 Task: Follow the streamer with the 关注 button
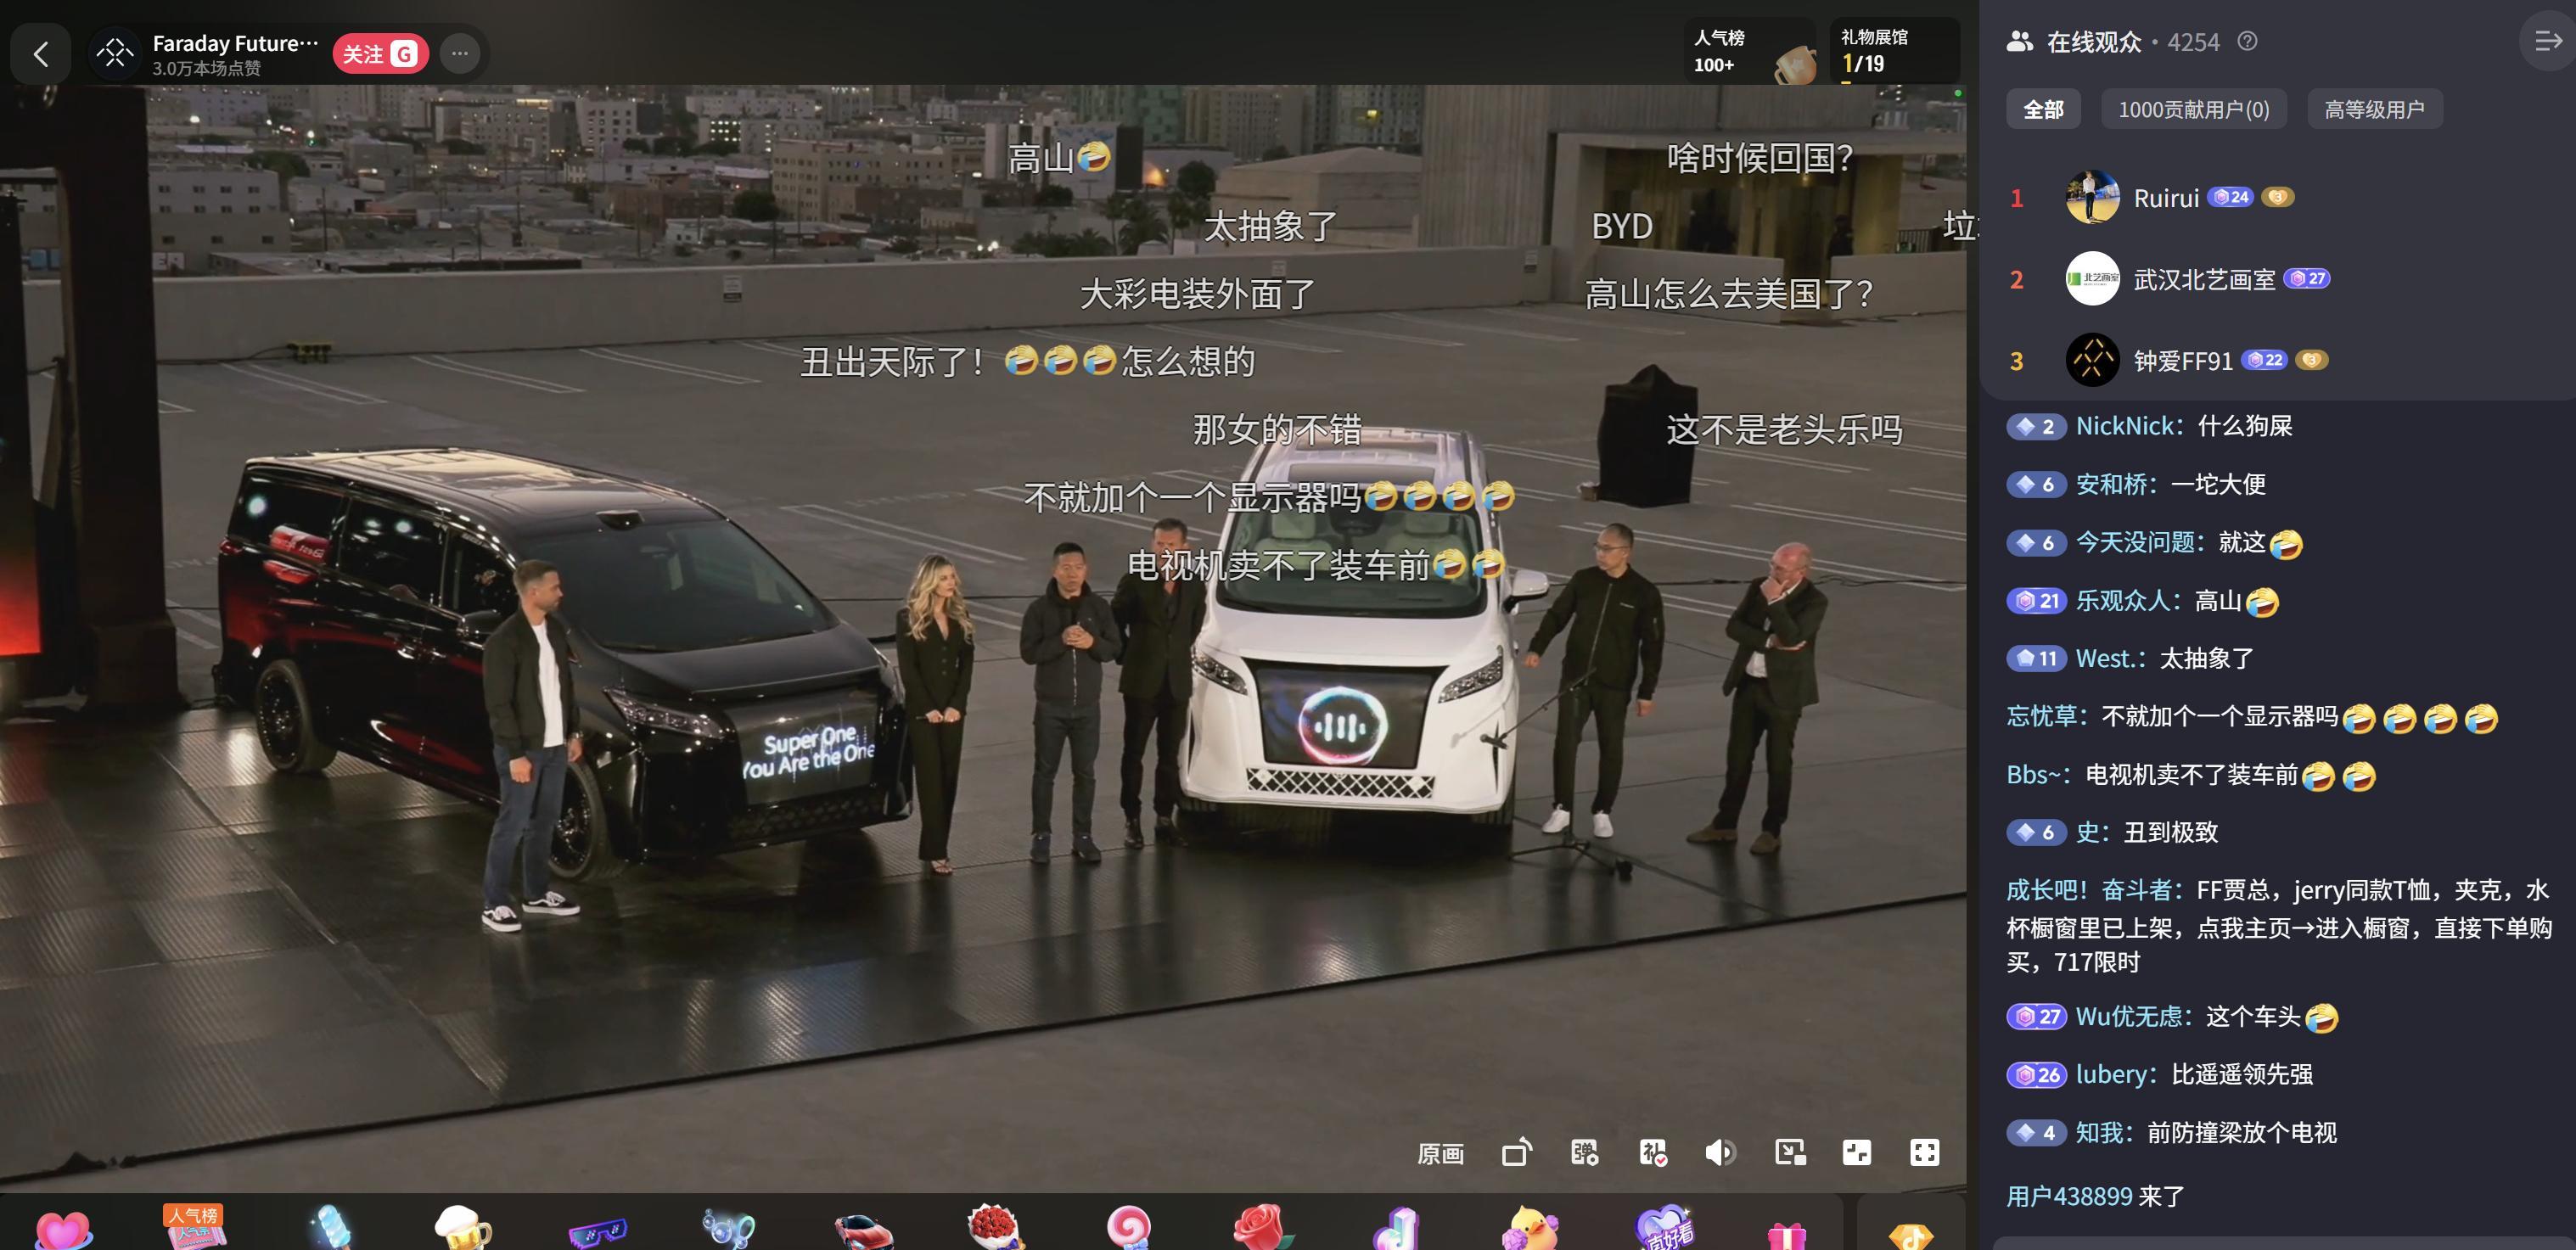(x=380, y=54)
